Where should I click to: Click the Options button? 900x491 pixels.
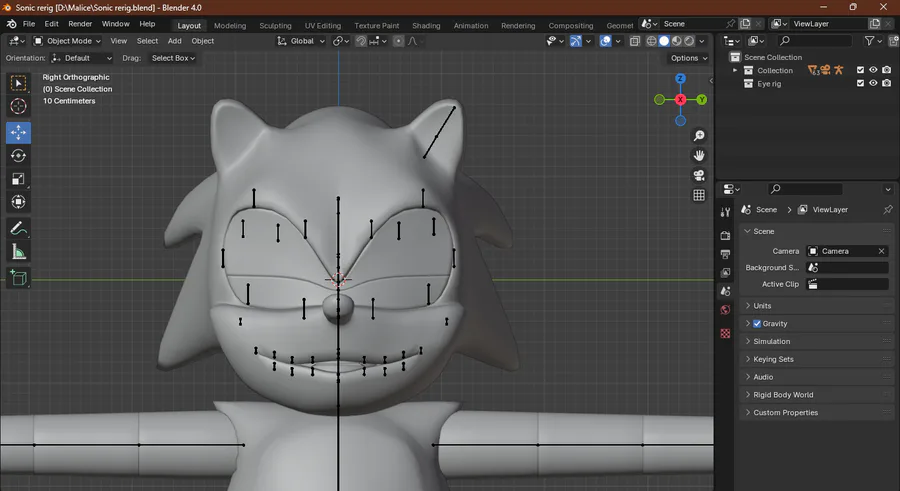(x=688, y=58)
